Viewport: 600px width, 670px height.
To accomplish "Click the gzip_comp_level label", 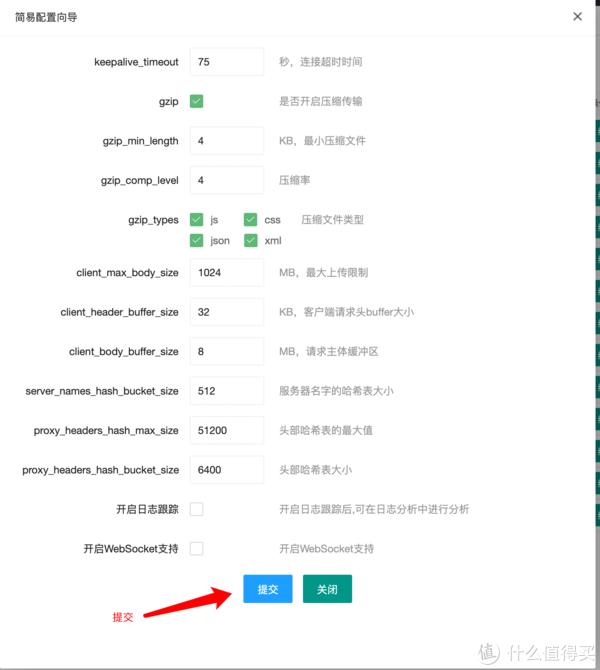I will (x=140, y=180).
